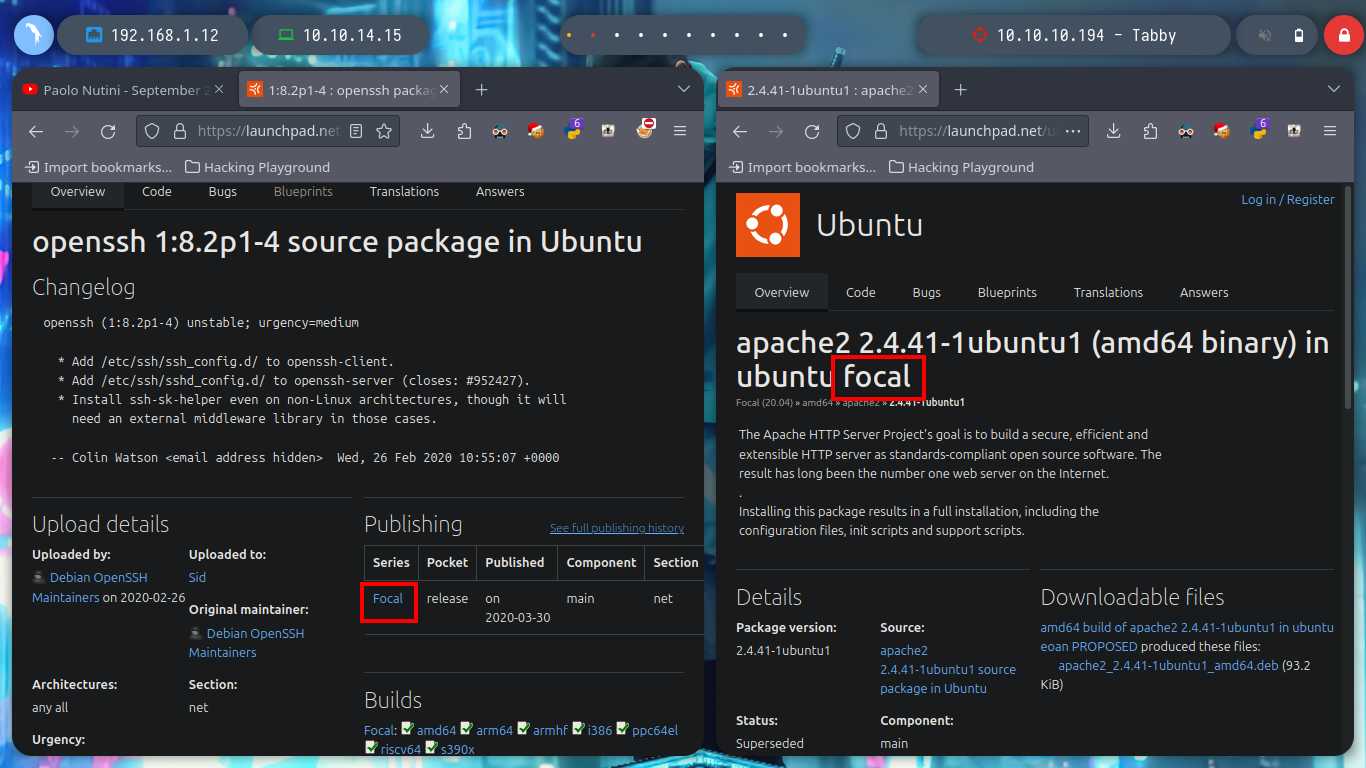Screen dimensions: 1366x768
Task: Click the Python extension icon in right window
Action: pyautogui.click(x=1258, y=129)
